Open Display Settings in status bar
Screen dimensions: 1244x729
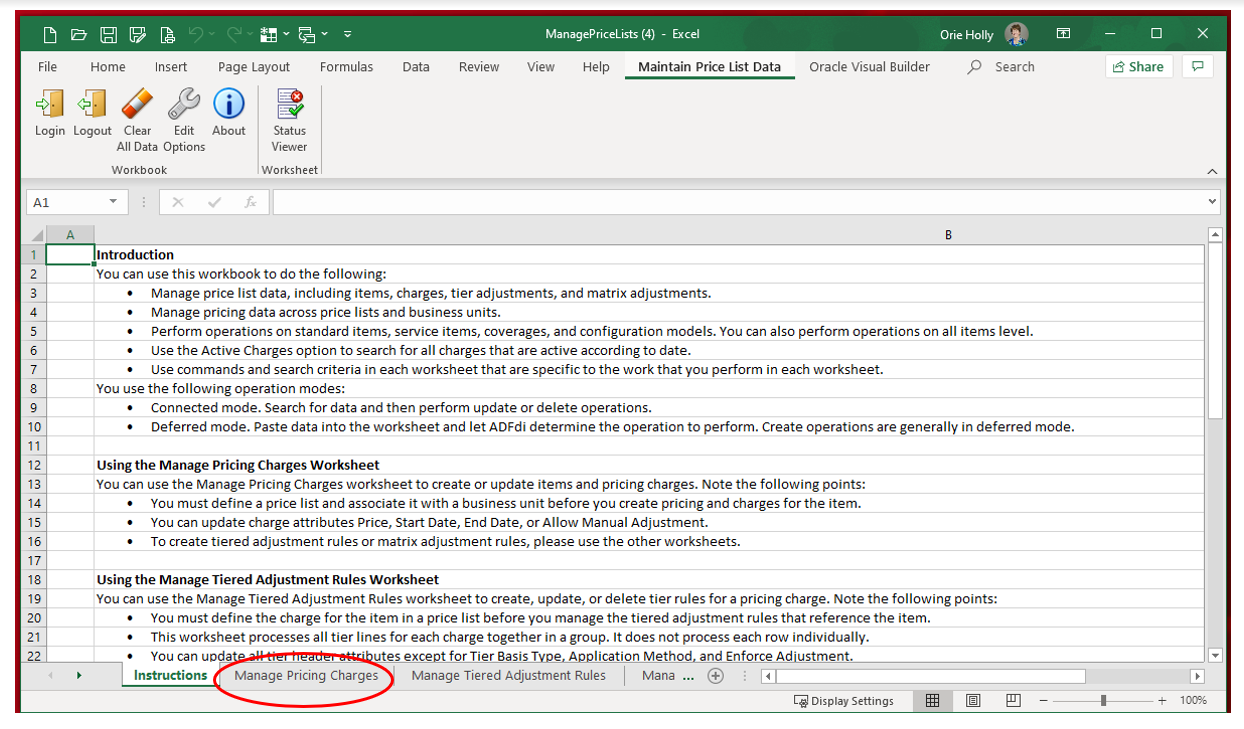844,701
